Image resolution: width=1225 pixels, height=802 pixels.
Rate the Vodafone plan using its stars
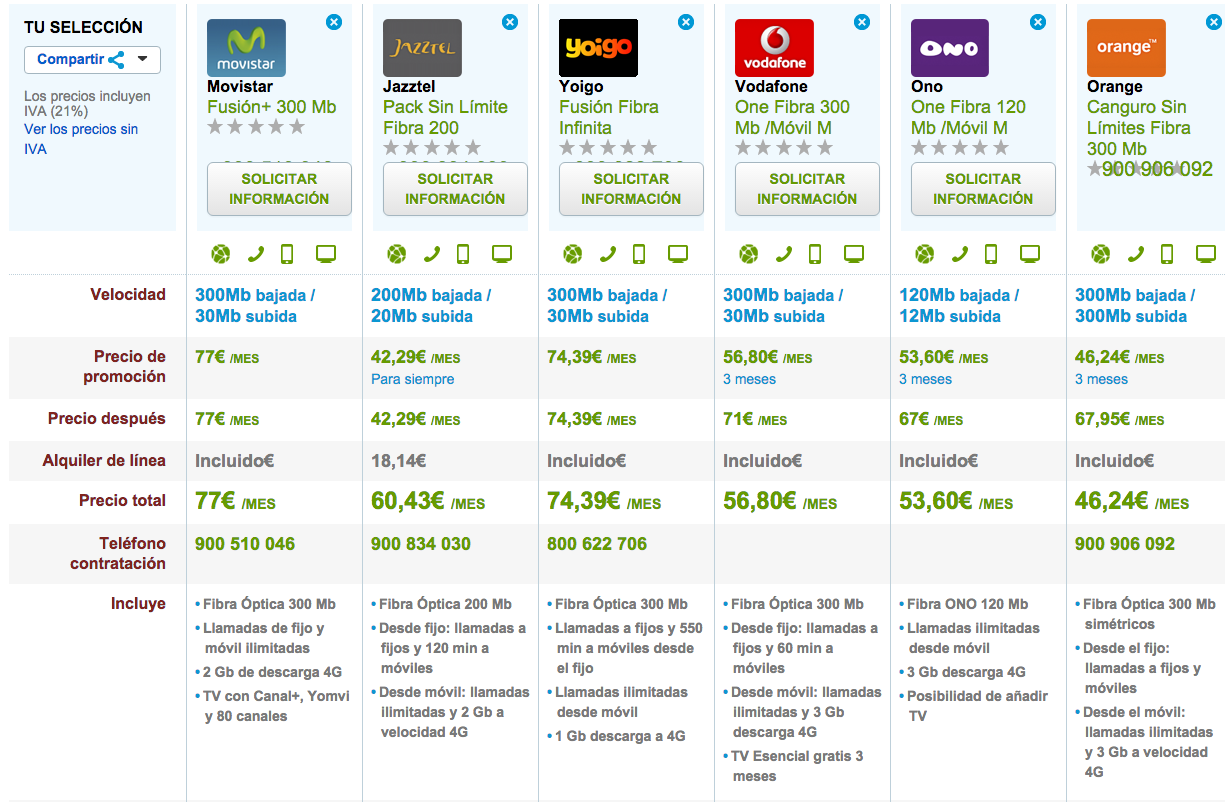pos(783,148)
